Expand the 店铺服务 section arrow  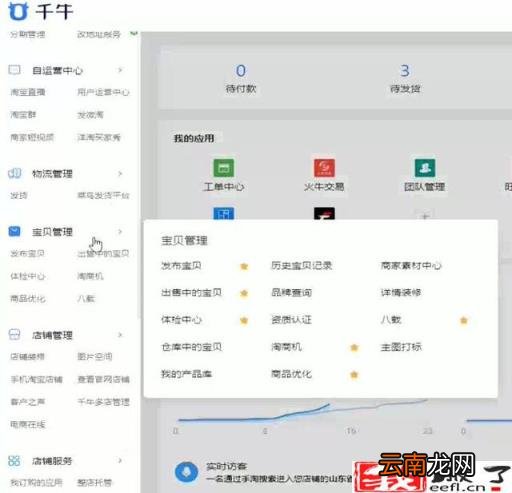point(120,461)
